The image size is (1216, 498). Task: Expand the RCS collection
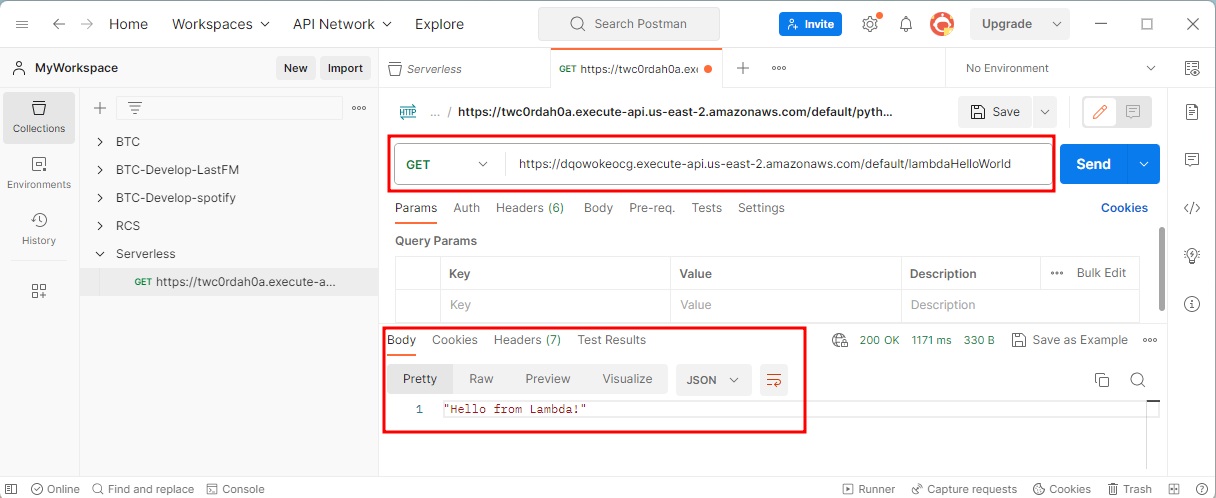100,226
